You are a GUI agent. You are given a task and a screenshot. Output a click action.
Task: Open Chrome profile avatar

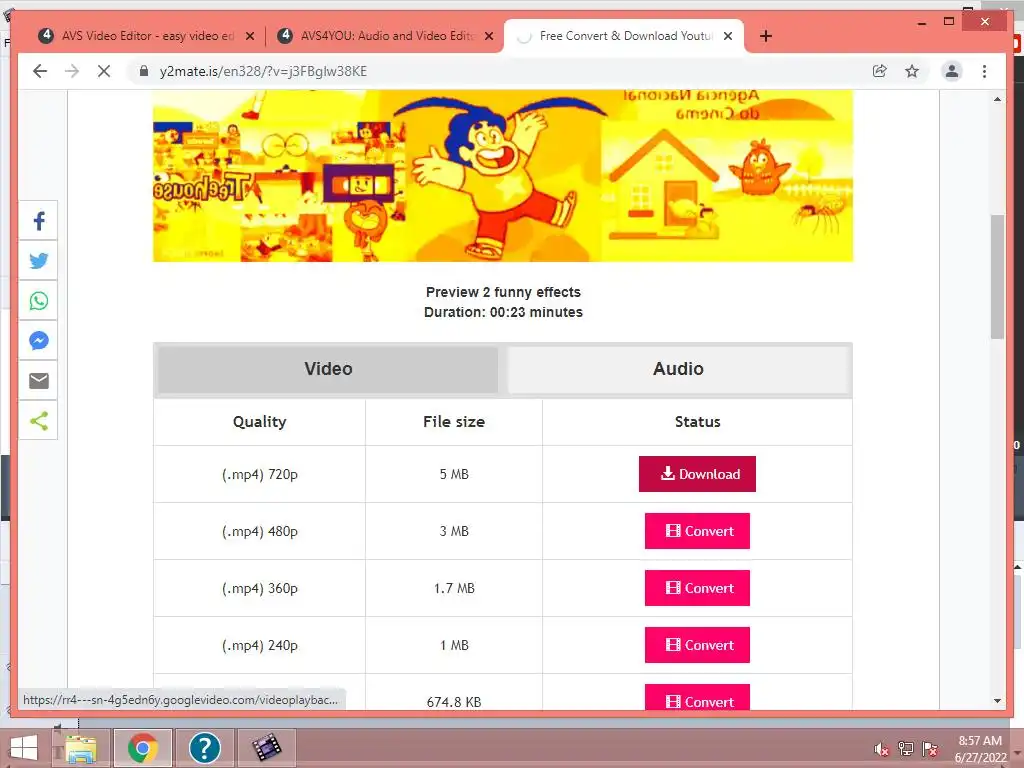point(952,71)
